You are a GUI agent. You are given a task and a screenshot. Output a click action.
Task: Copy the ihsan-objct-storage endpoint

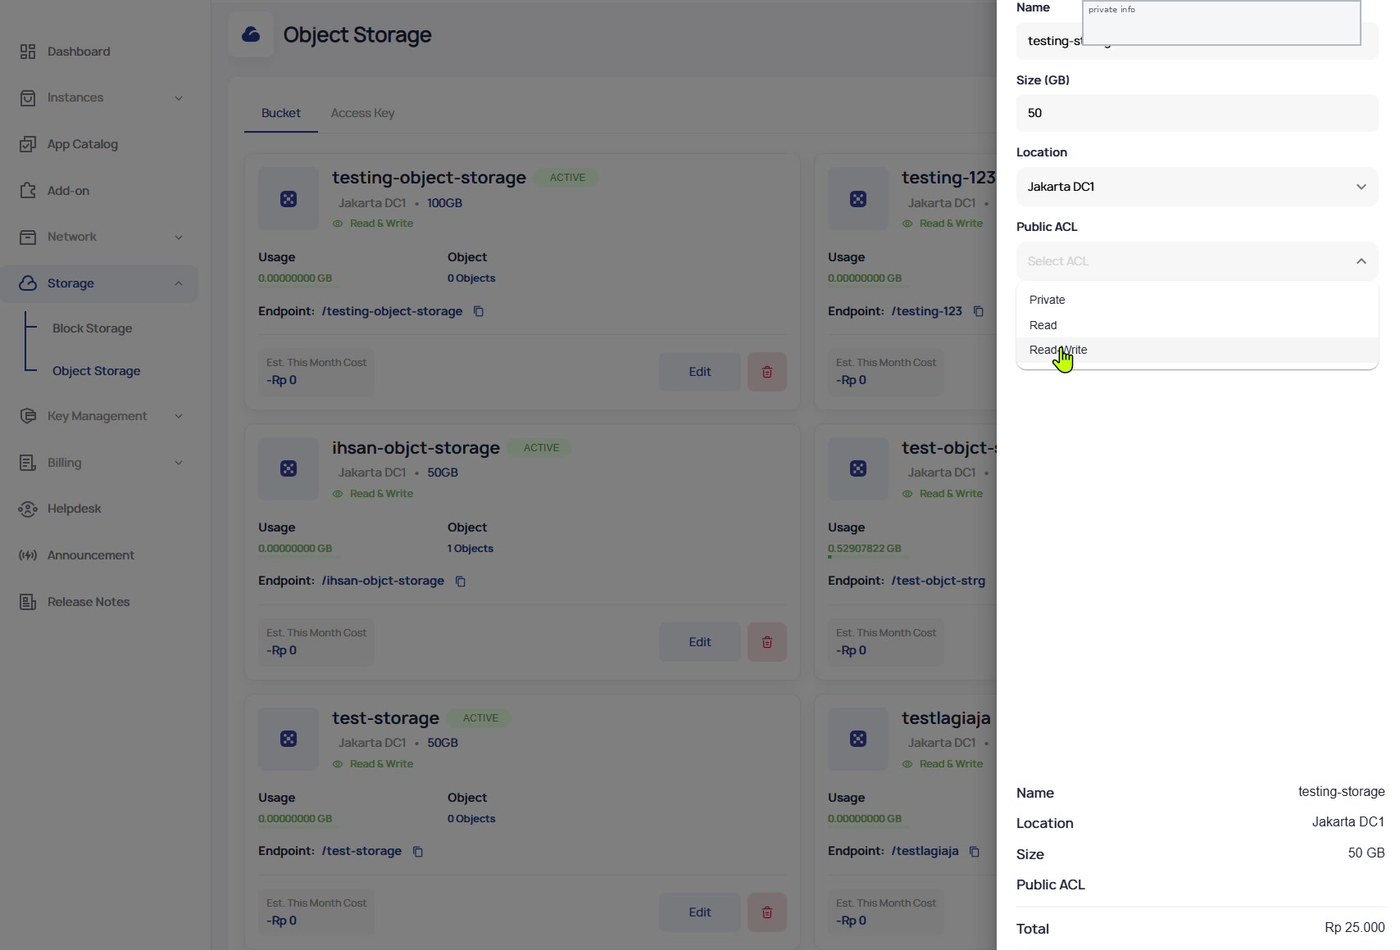pos(461,582)
